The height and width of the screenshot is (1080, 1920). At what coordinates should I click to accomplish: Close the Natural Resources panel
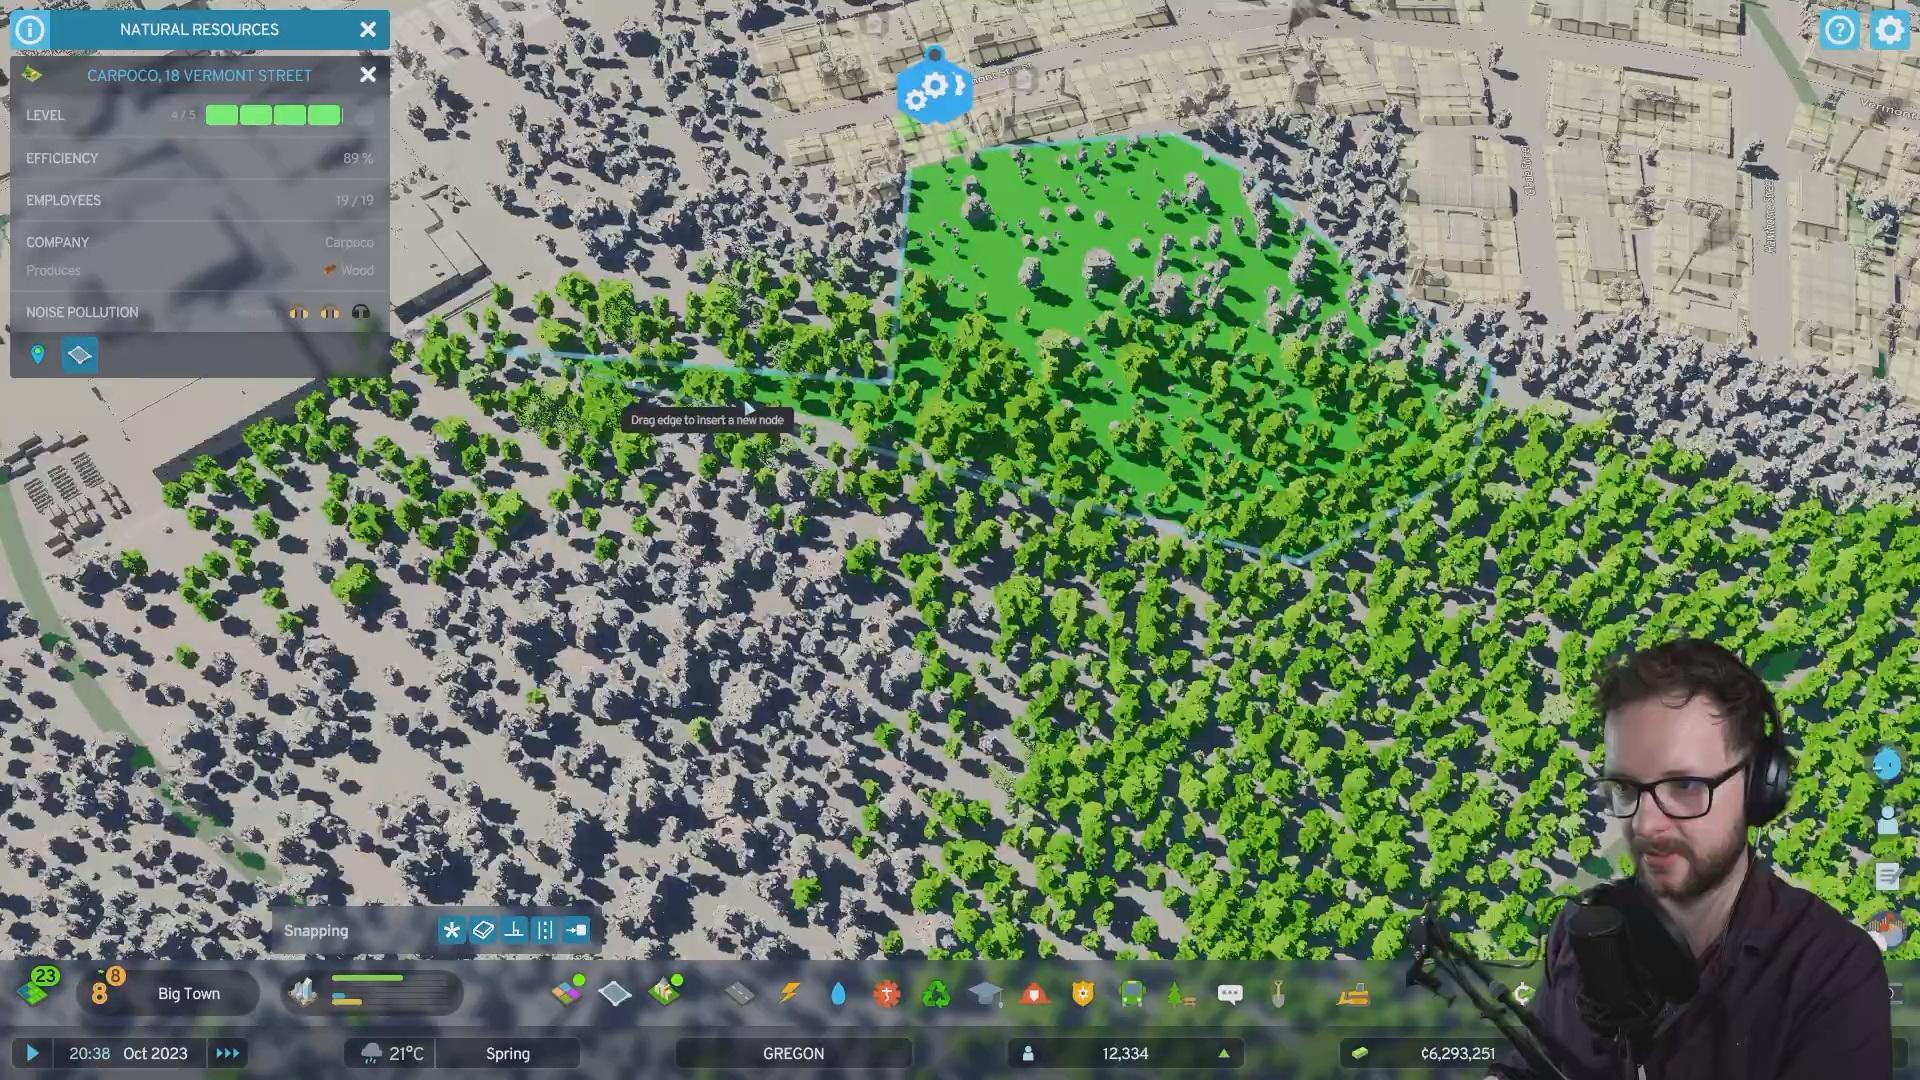pos(368,29)
